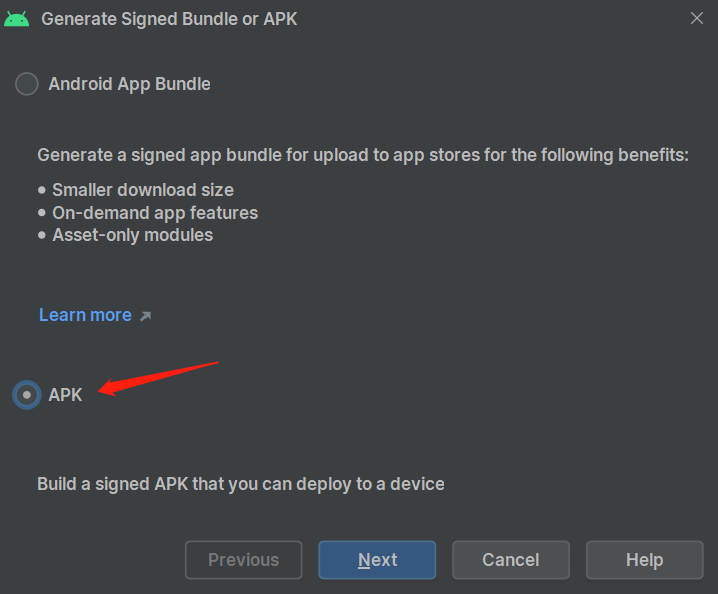Image resolution: width=718 pixels, height=594 pixels.
Task: Click the "Generate a signed app bundle" description line
Action: coord(363,156)
